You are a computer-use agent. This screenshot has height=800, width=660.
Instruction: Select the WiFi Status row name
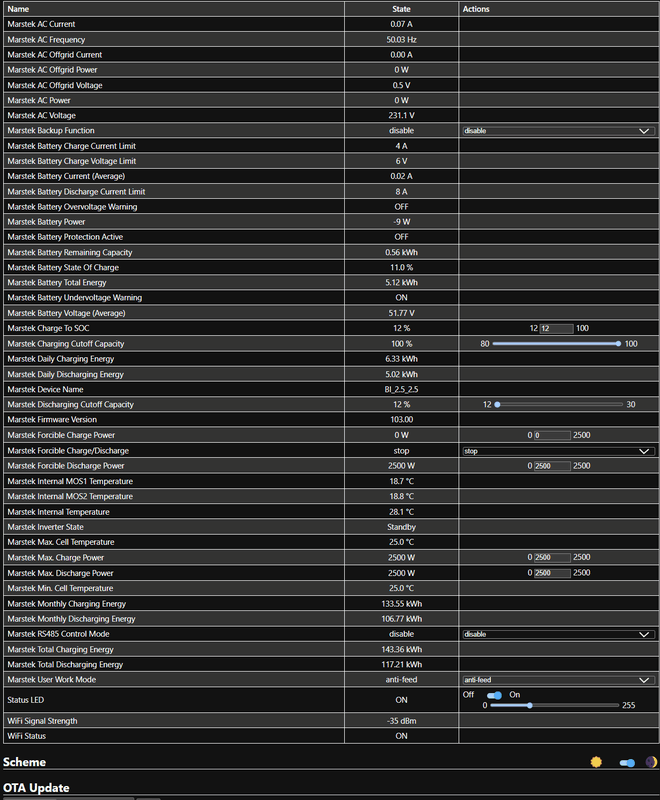coord(27,736)
